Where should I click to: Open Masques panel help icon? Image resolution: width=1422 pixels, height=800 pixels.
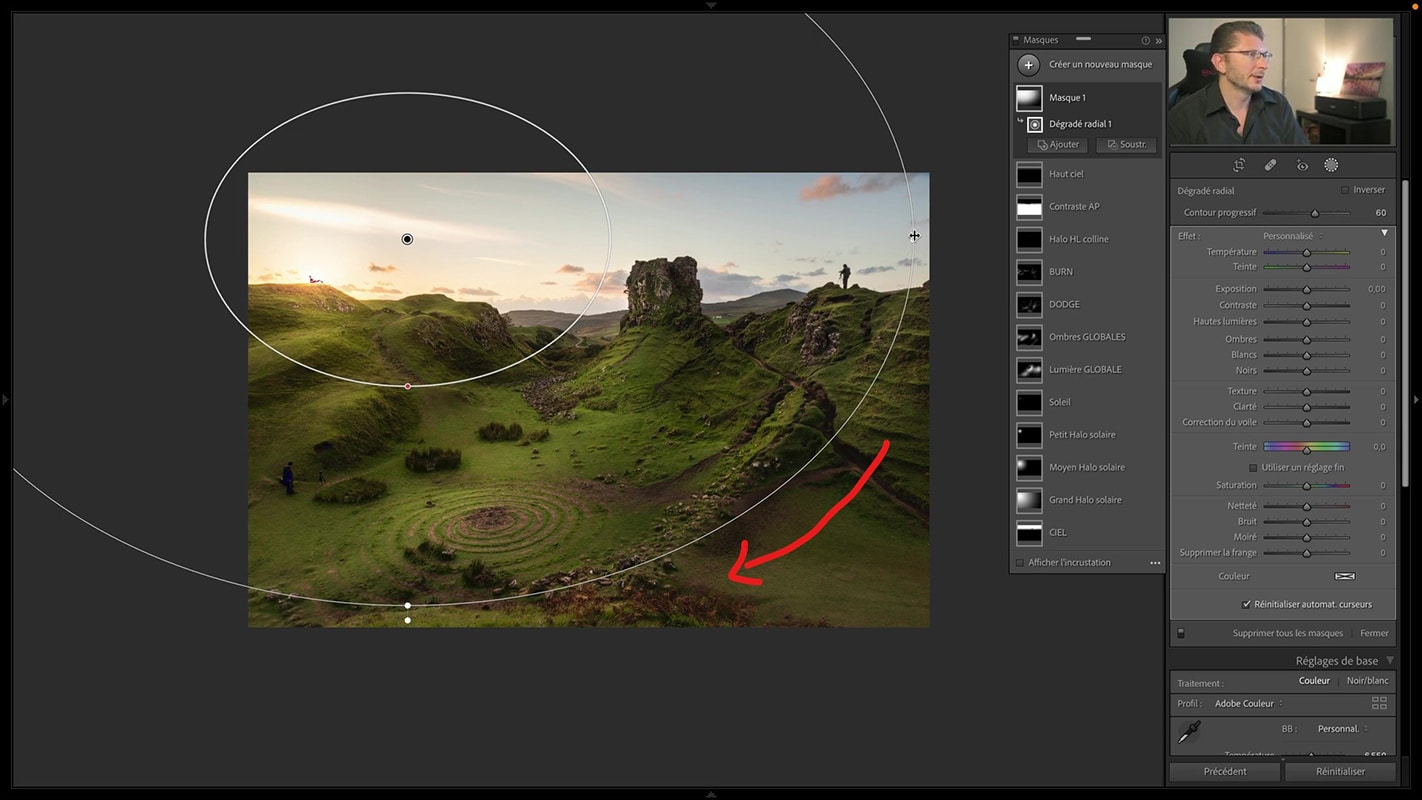(x=1146, y=40)
